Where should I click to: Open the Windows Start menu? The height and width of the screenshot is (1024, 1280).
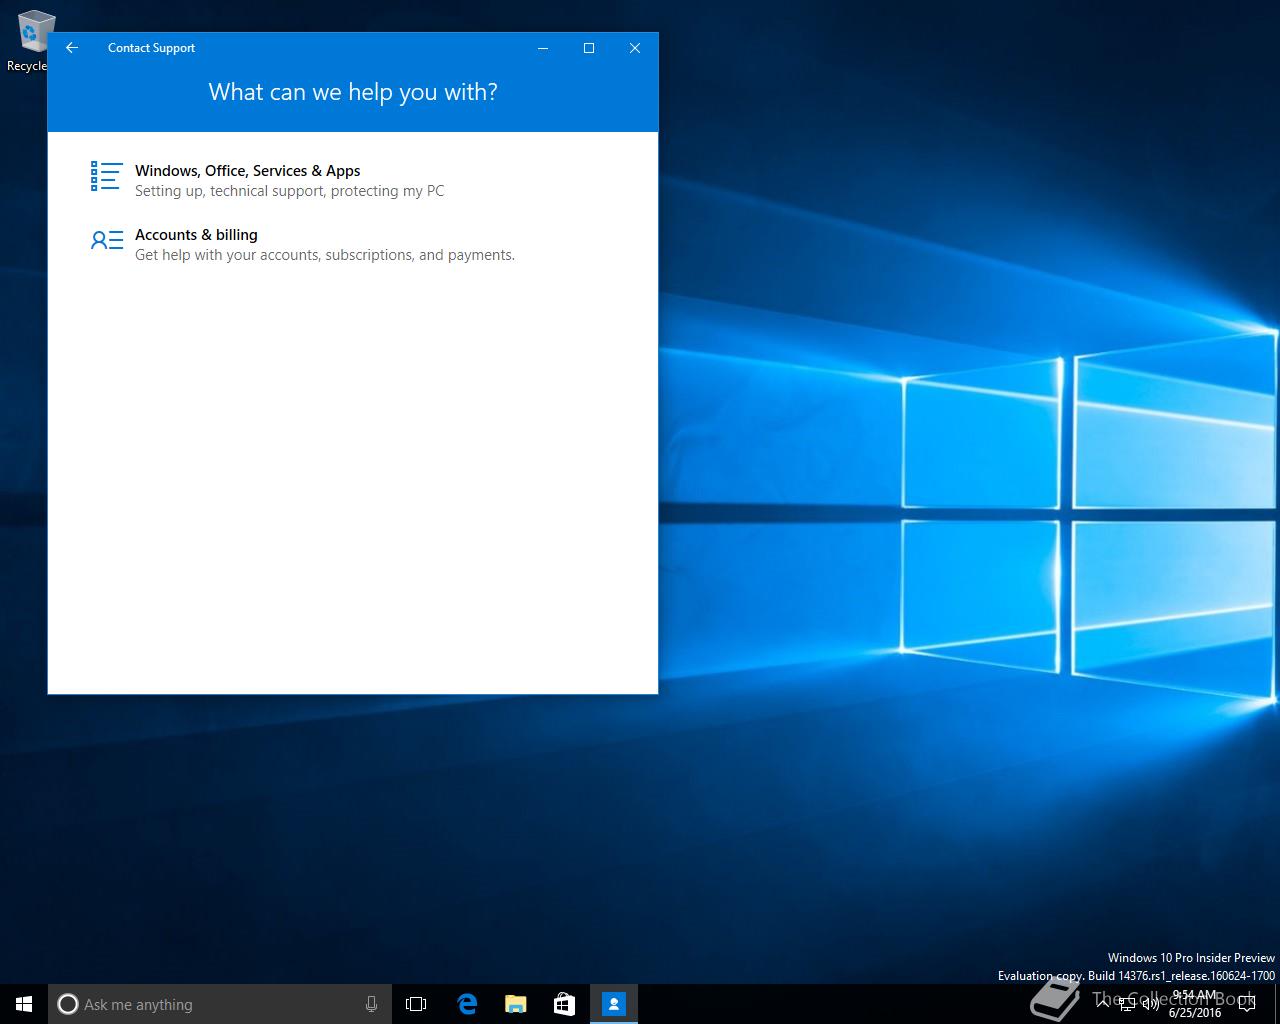click(24, 1004)
